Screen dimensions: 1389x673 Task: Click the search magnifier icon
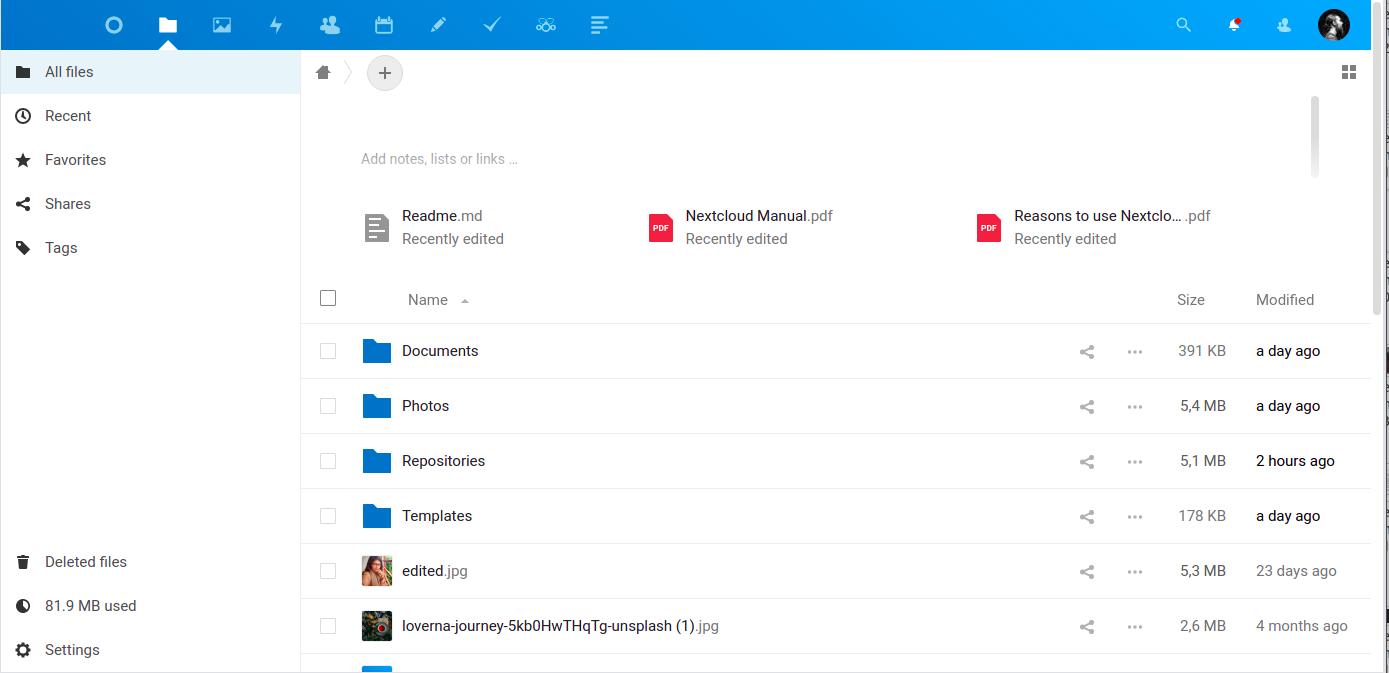coord(1184,25)
